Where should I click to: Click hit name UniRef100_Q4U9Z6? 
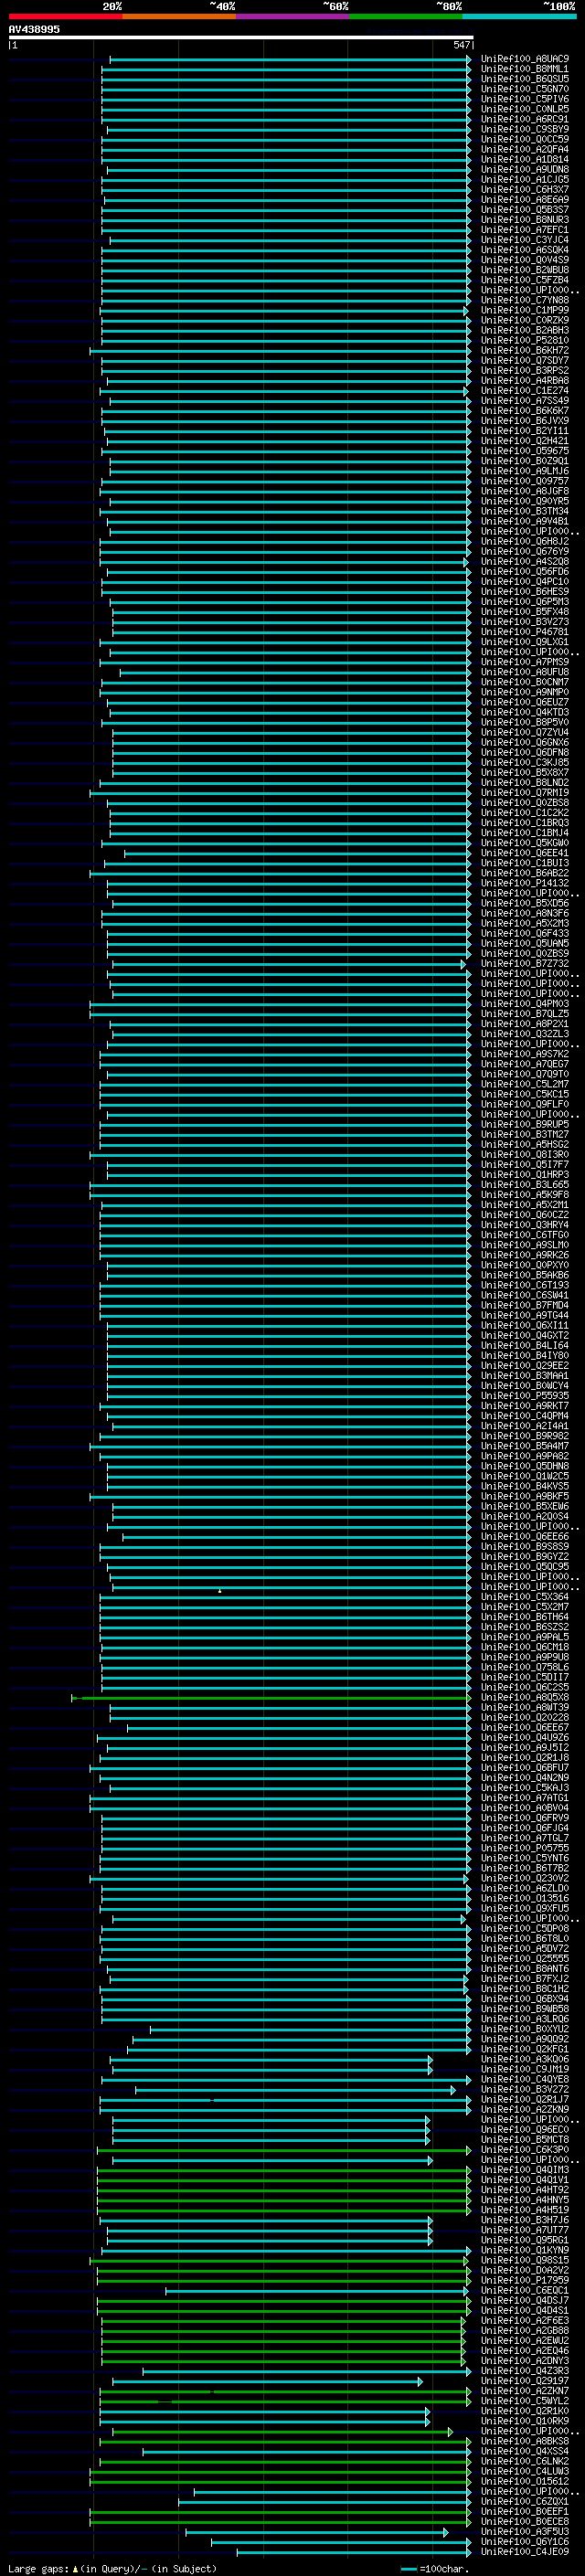point(524,1738)
